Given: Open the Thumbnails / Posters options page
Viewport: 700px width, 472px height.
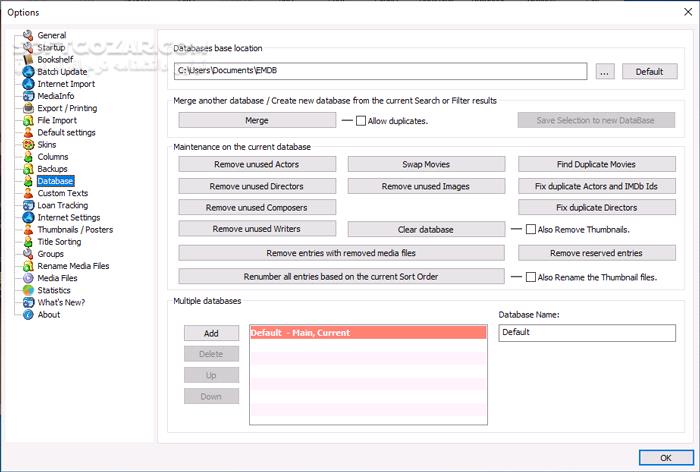Looking at the screenshot, I should pos(75,229).
